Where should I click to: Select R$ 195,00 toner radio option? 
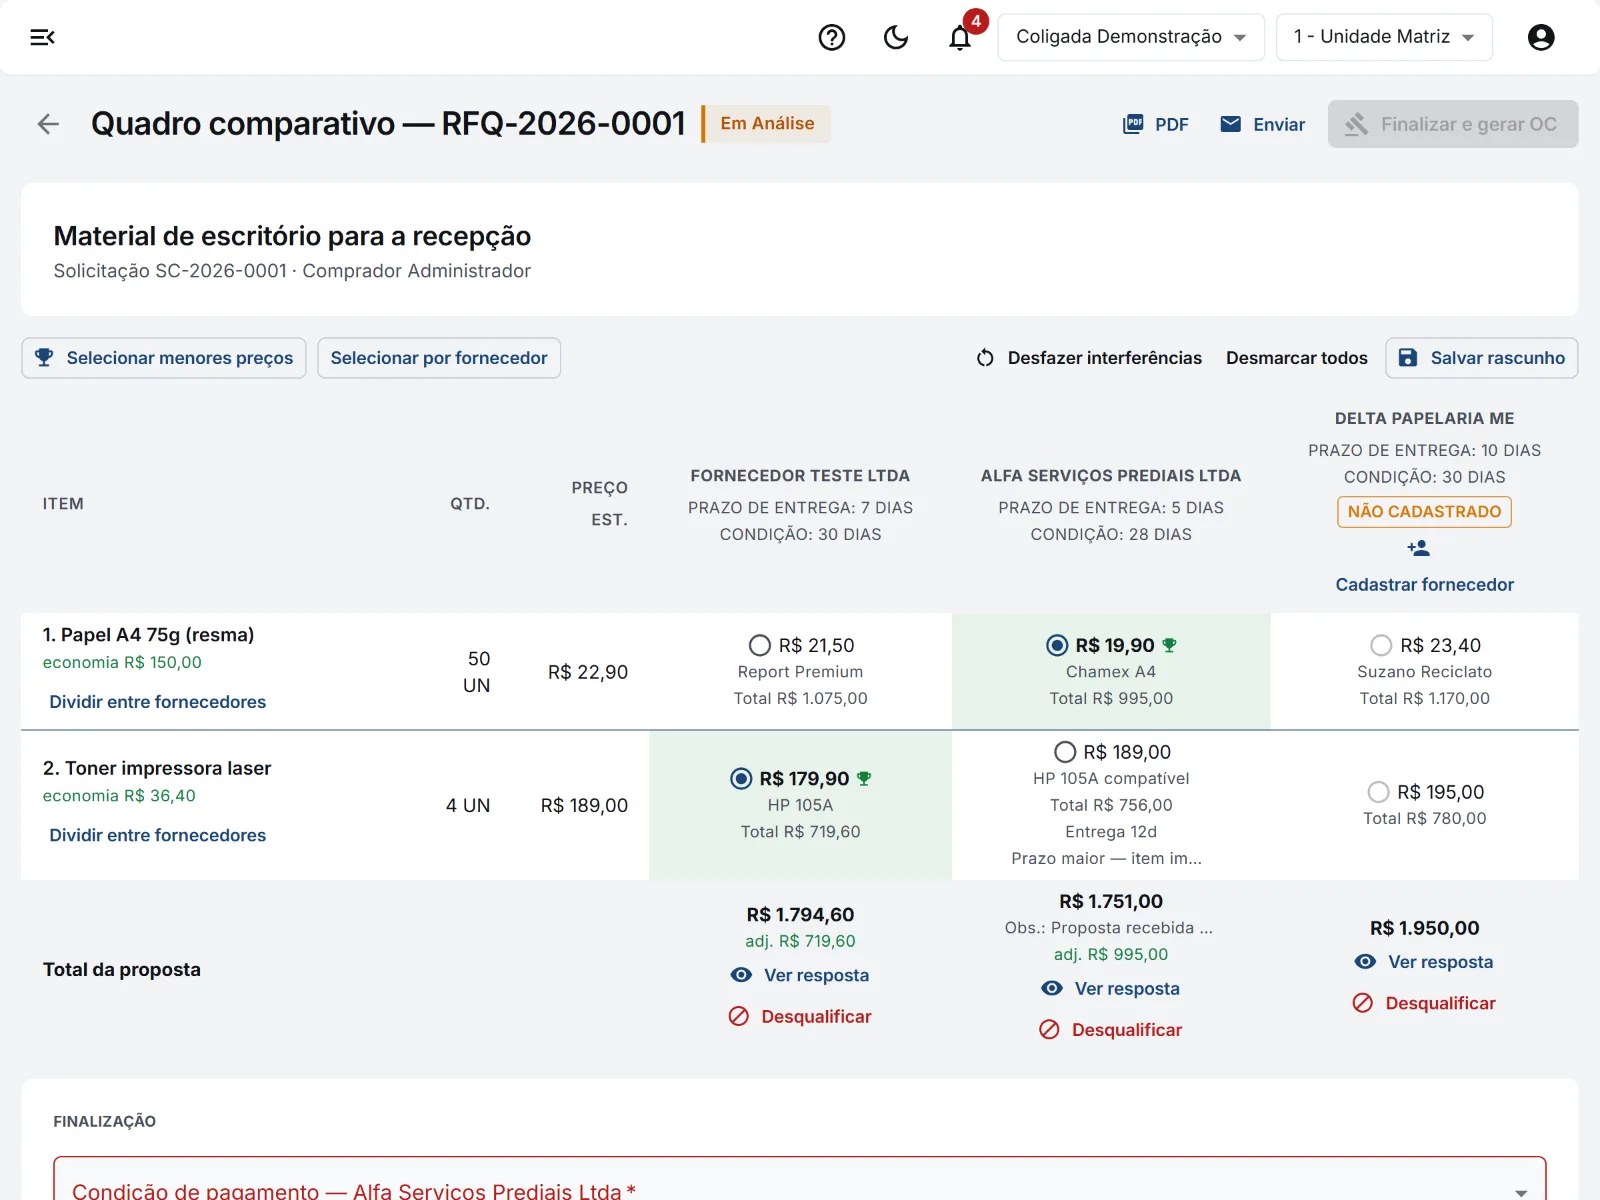click(x=1378, y=792)
